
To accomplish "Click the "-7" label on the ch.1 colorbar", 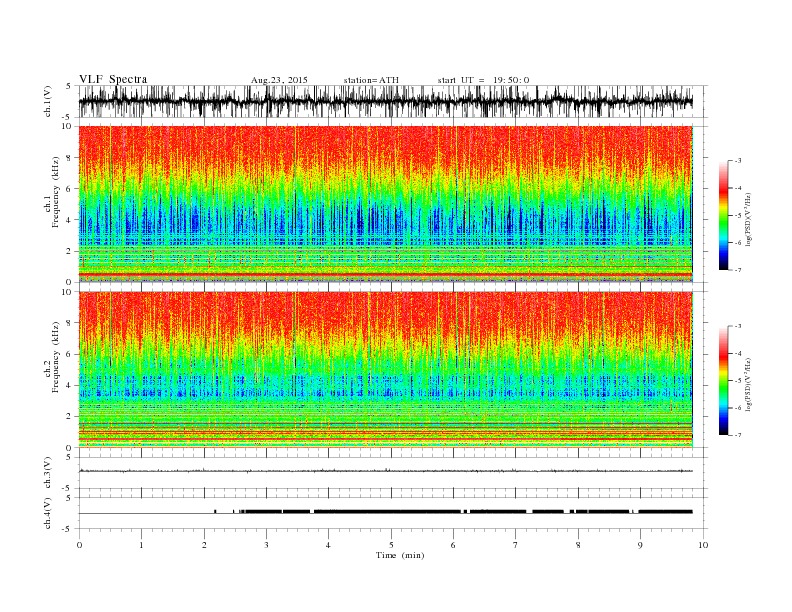I will [x=738, y=270].
